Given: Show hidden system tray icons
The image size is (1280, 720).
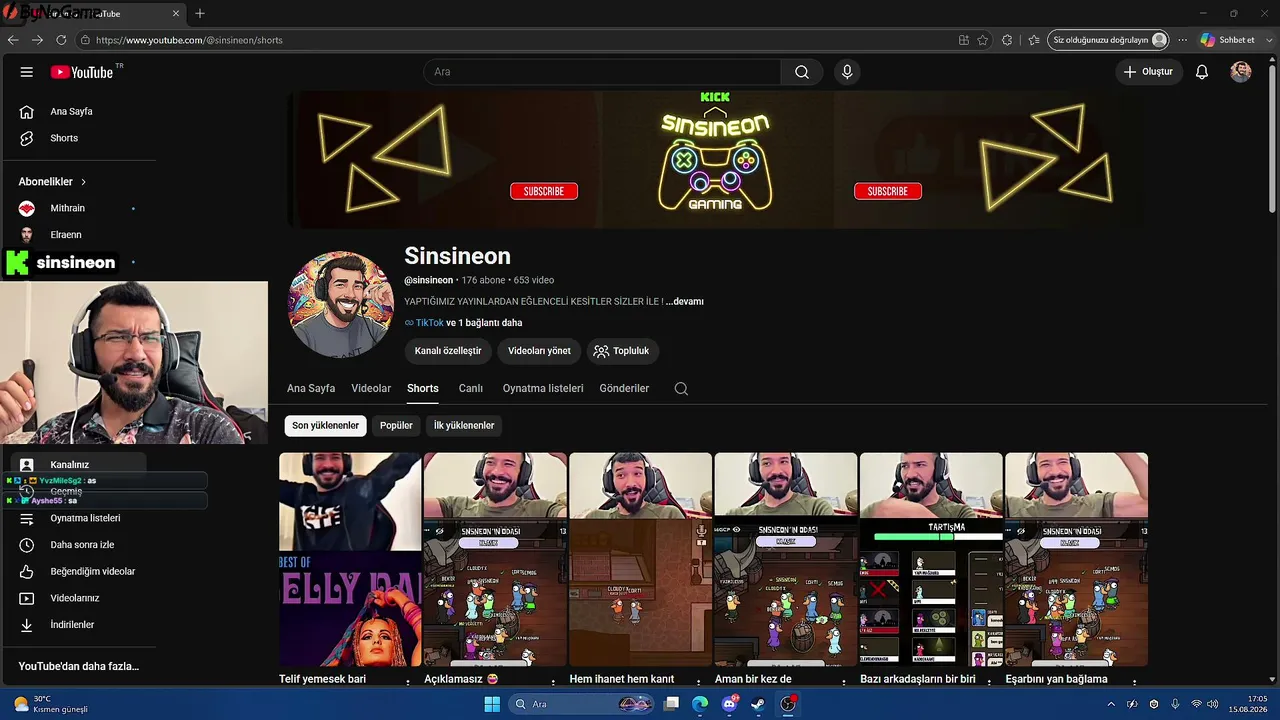Looking at the screenshot, I should click(x=1111, y=704).
